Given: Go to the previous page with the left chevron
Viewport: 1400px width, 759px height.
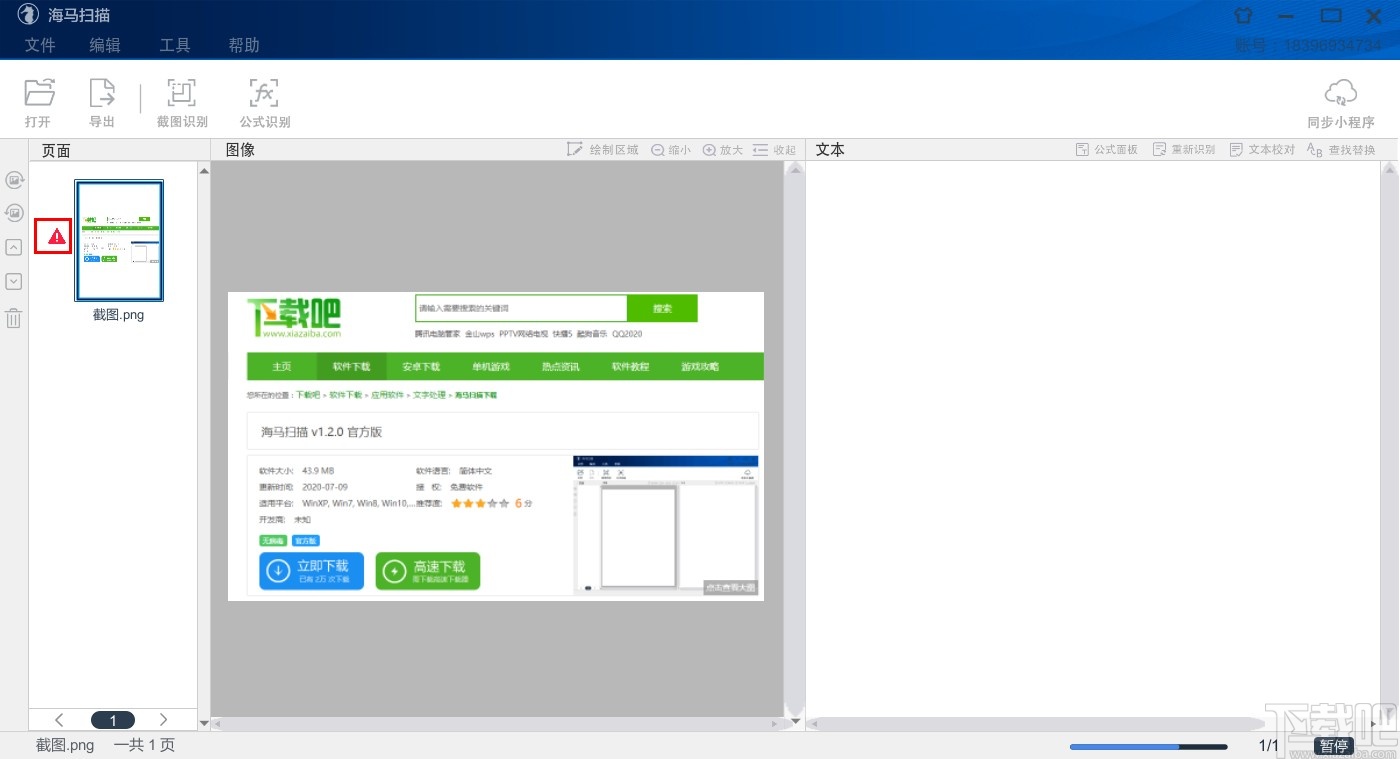Looking at the screenshot, I should pyautogui.click(x=59, y=720).
